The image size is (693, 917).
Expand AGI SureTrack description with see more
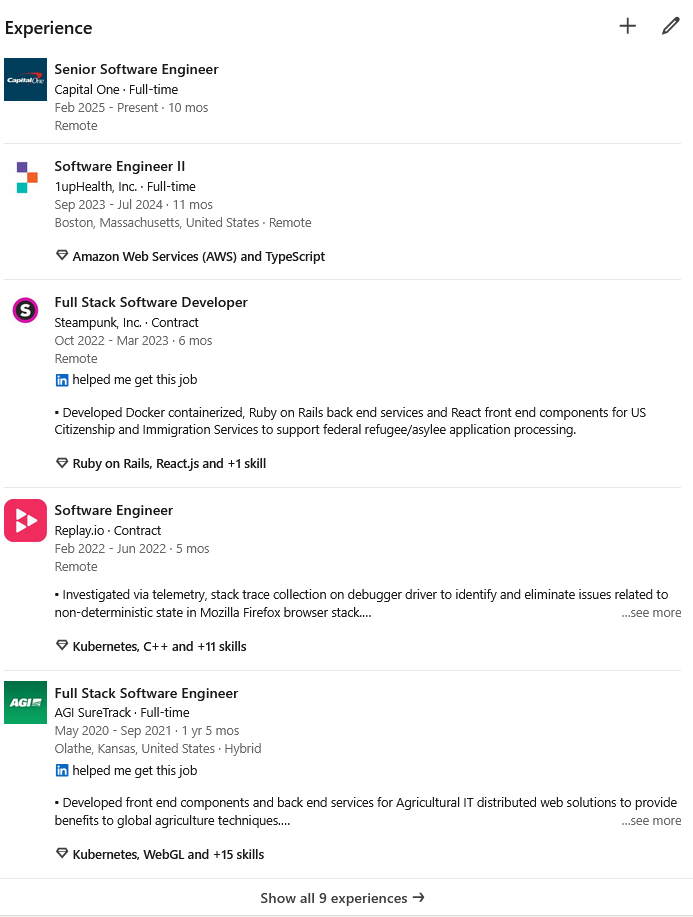pyautogui.click(x=651, y=821)
